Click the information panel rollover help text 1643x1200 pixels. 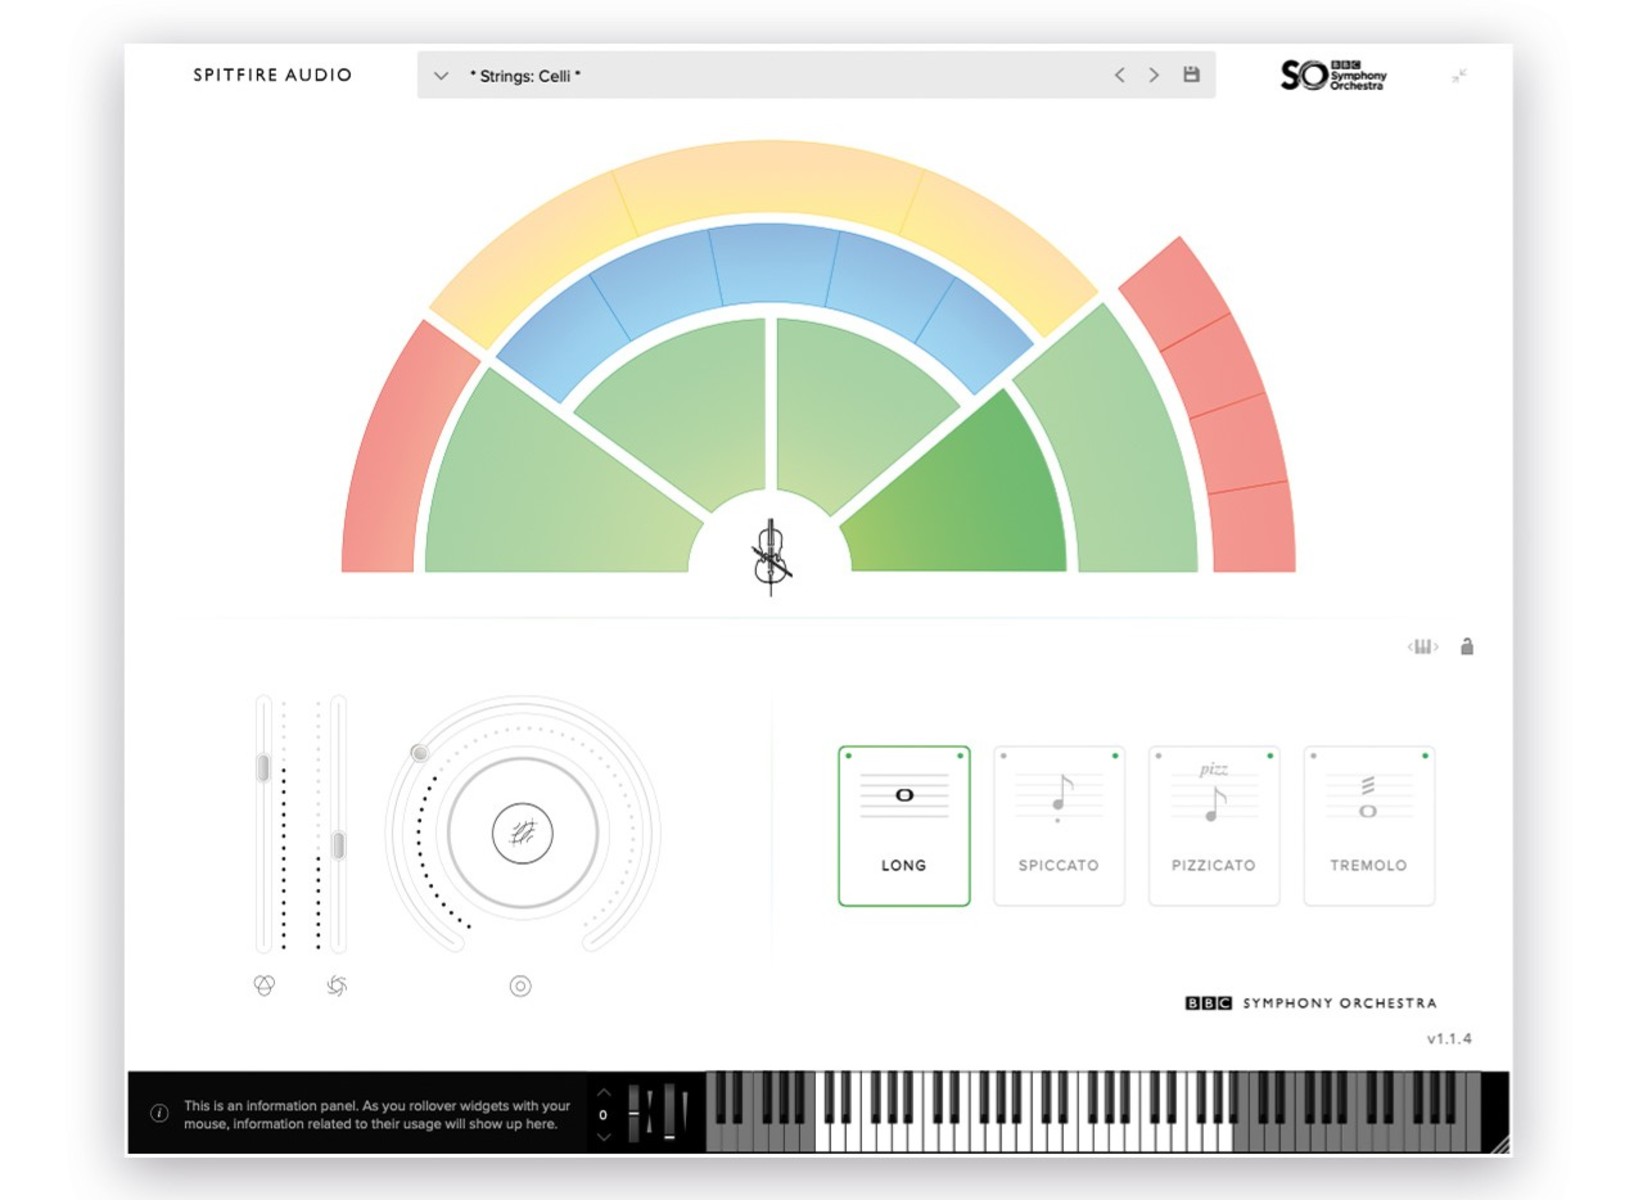pos(377,1115)
